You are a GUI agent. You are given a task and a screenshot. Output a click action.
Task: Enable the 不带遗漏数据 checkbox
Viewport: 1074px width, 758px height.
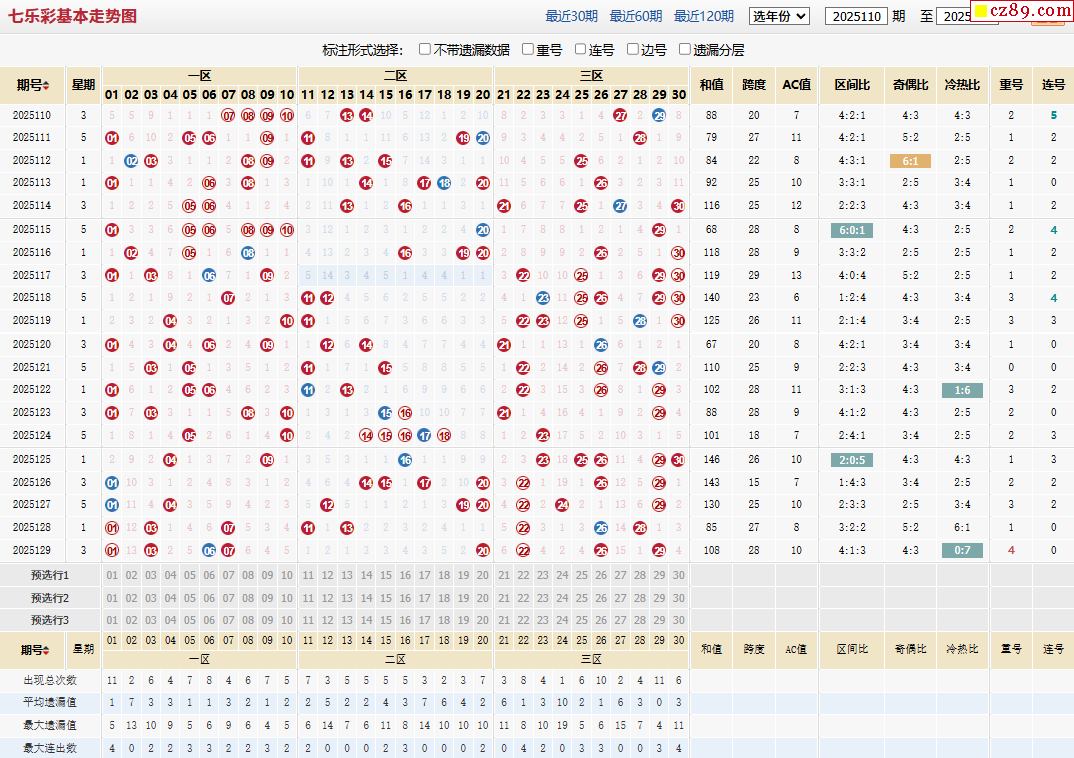click(425, 49)
